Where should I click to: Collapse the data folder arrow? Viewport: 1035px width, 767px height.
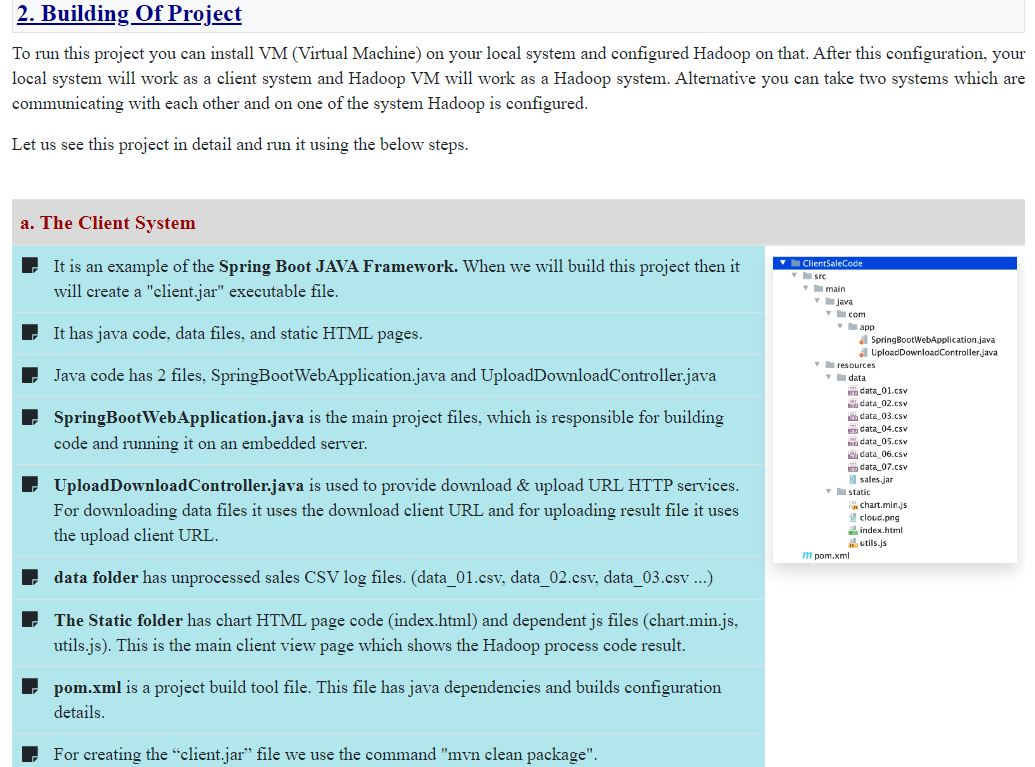click(x=829, y=378)
